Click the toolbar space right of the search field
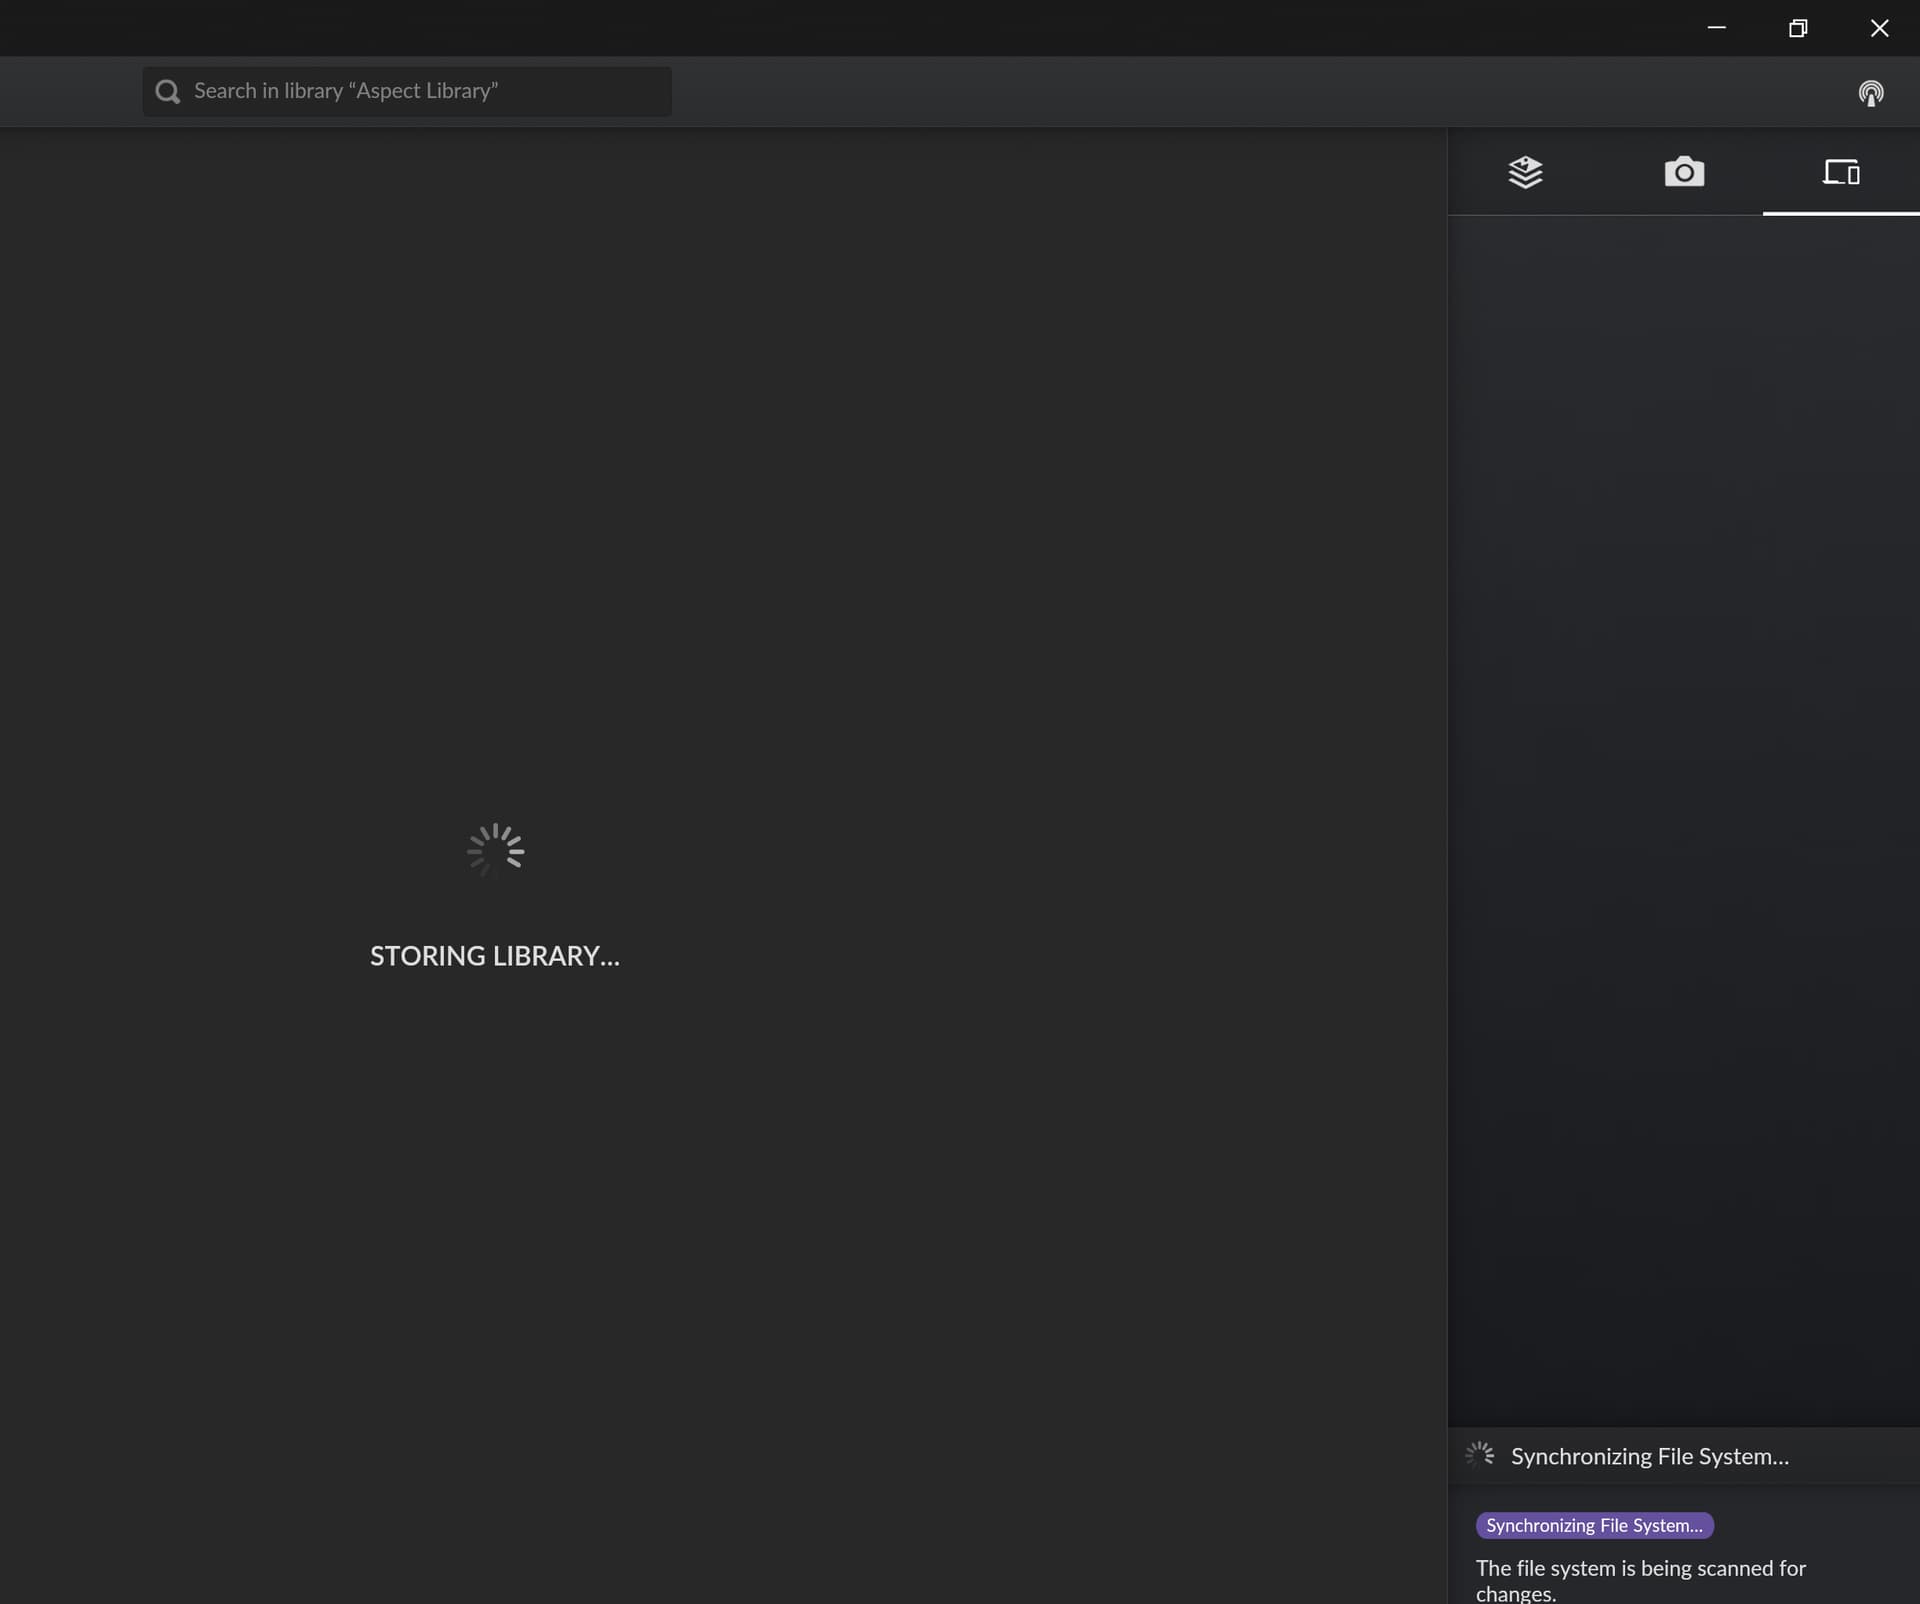Viewport: 1920px width, 1604px height. click(x=1200, y=92)
